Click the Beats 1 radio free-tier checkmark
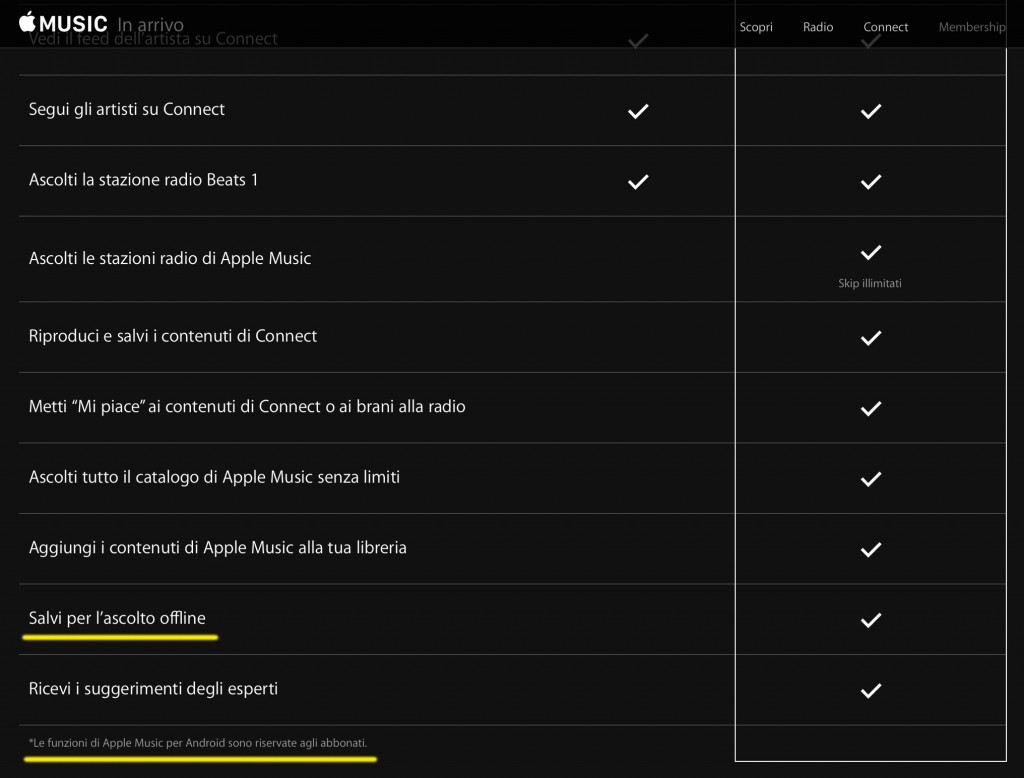1024x778 pixels. [637, 181]
